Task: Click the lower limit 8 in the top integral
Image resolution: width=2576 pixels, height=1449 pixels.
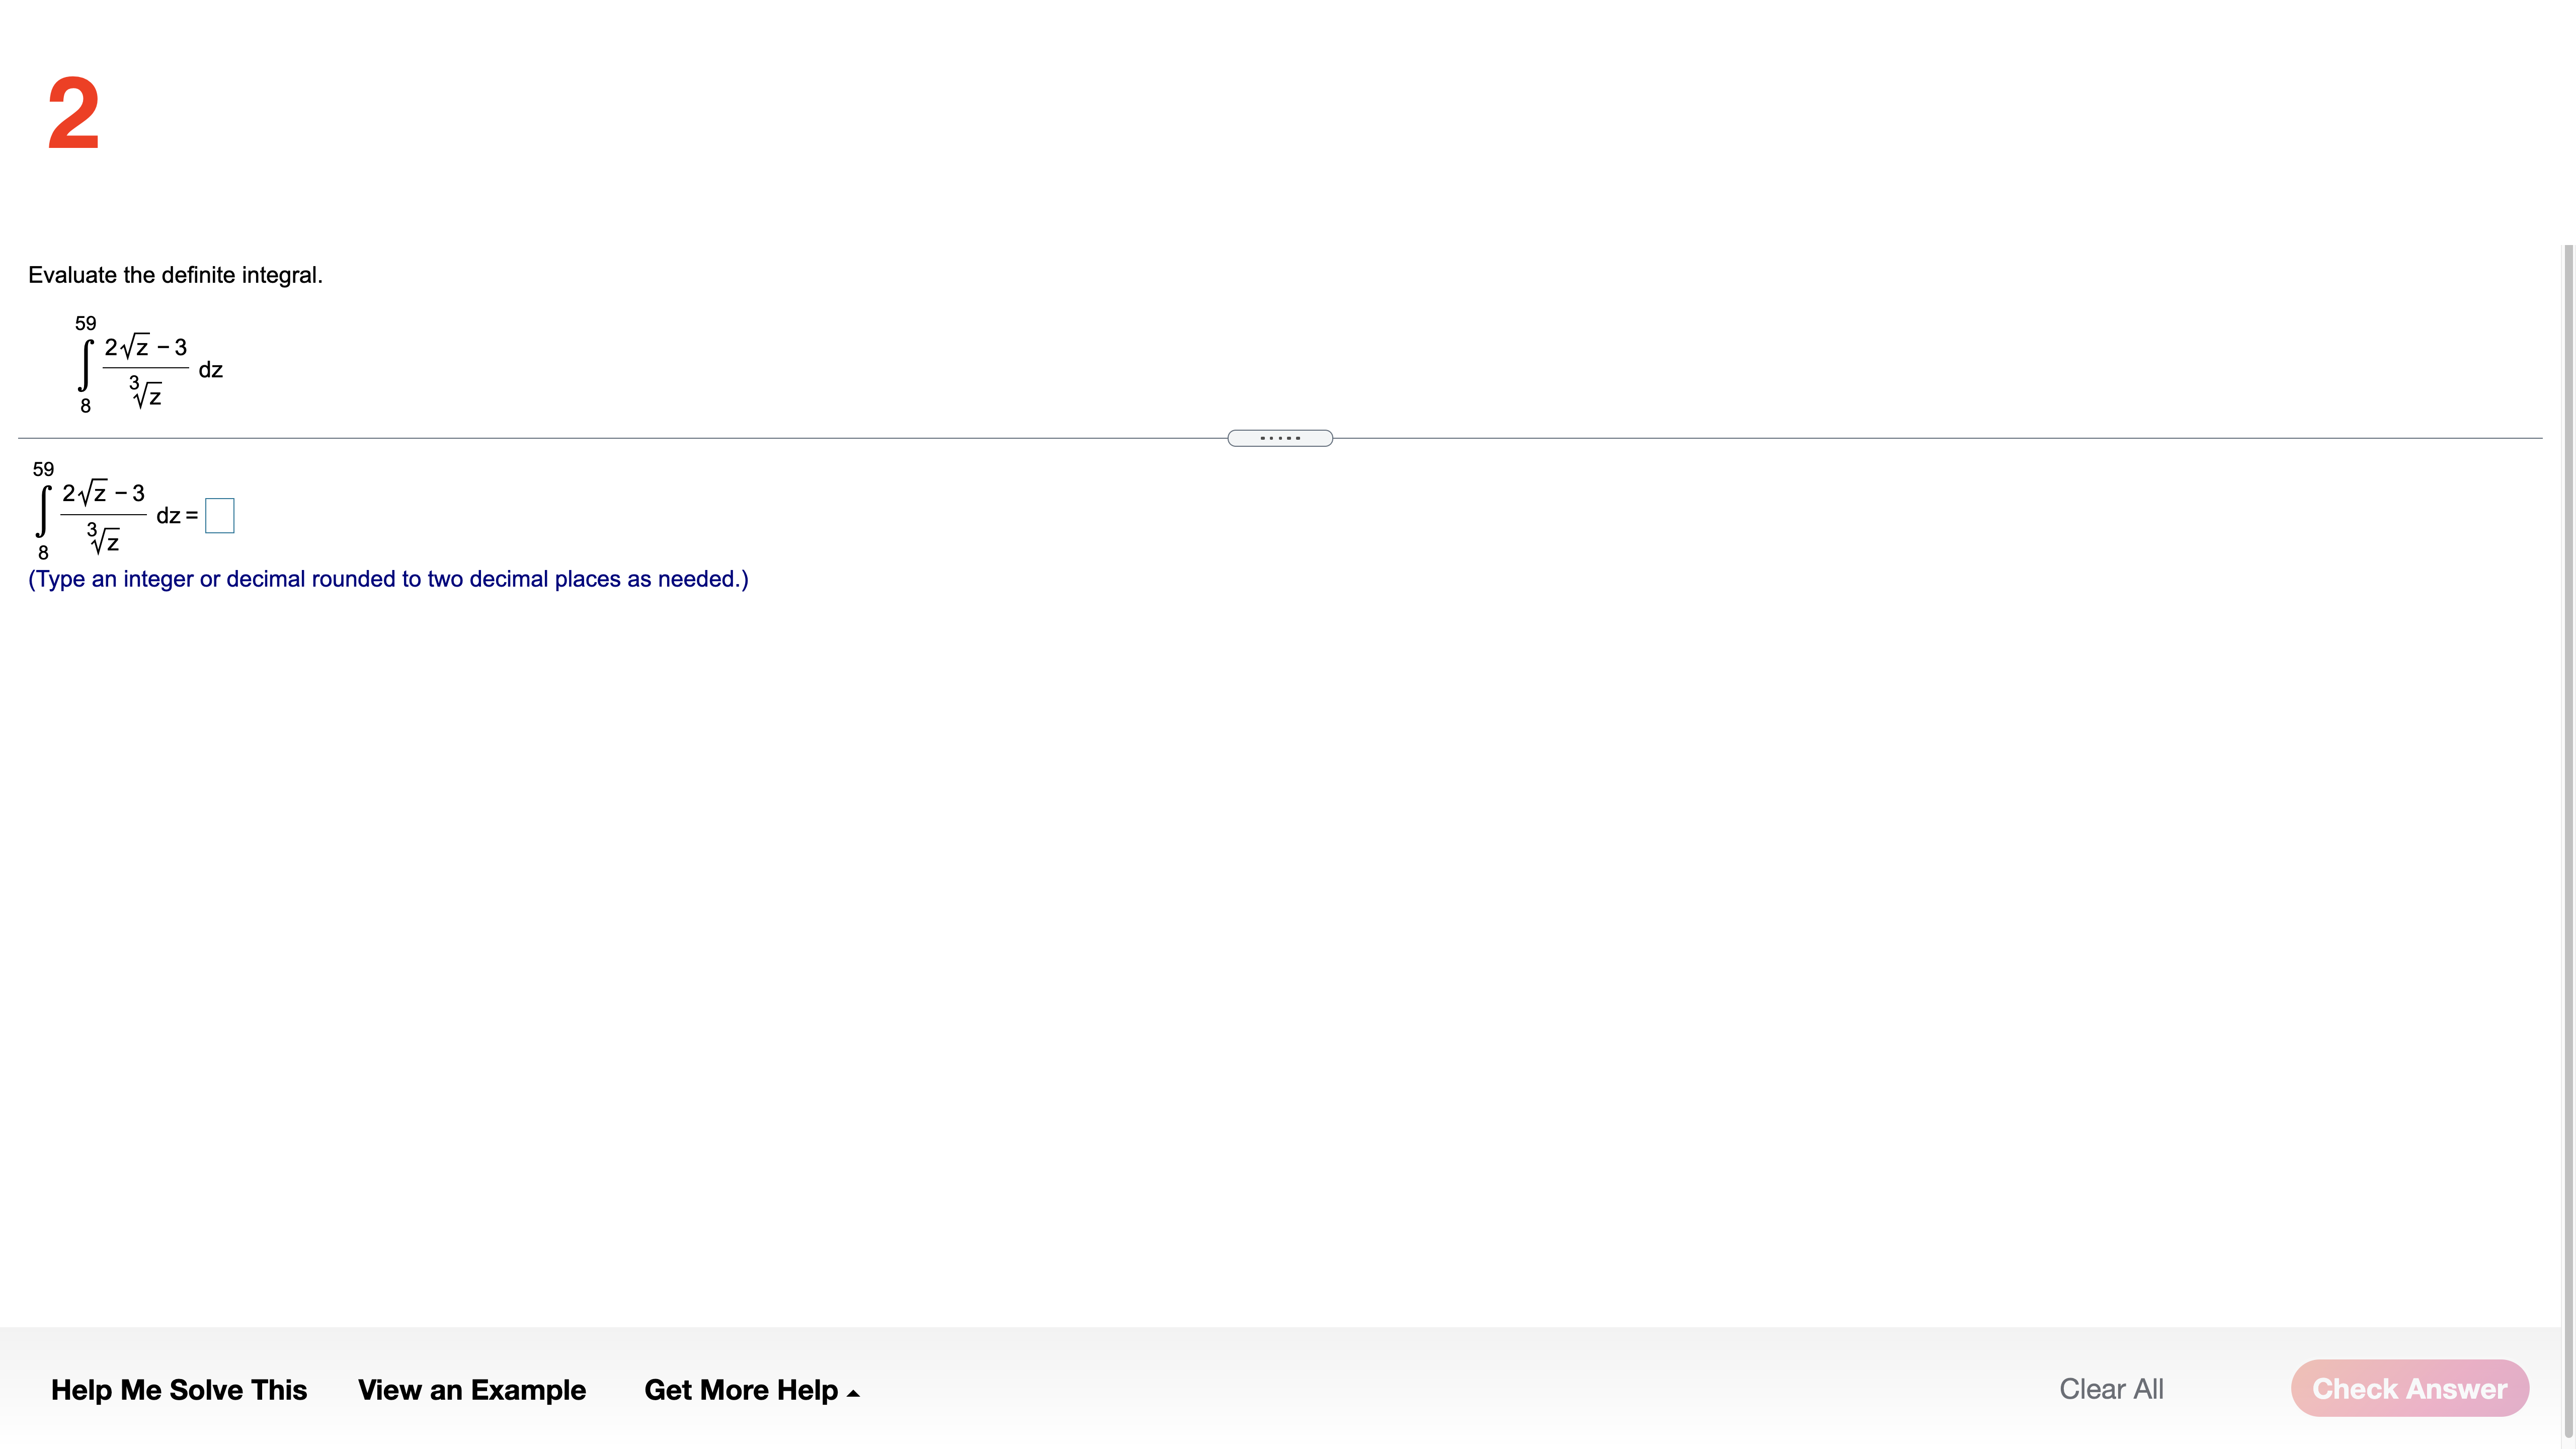Action: point(85,406)
